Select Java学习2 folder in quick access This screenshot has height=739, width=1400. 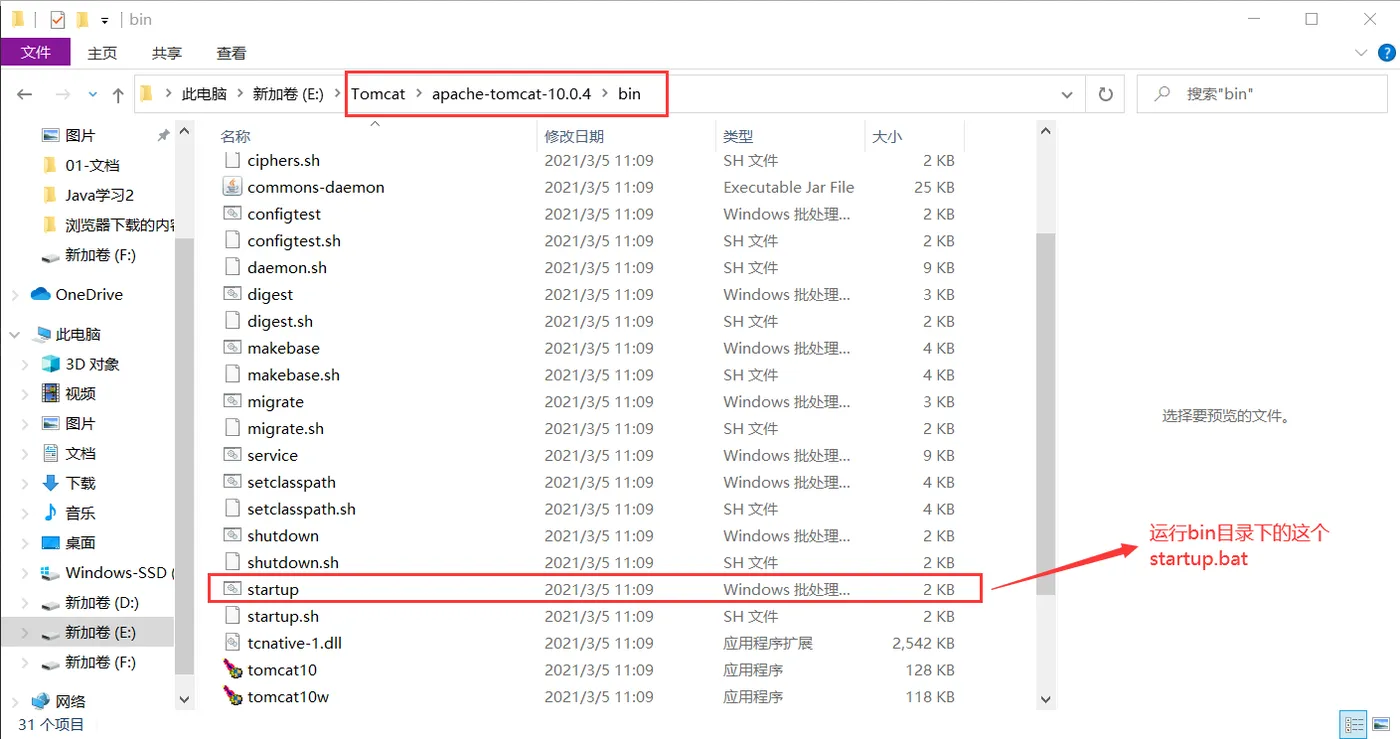pyautogui.click(x=99, y=195)
